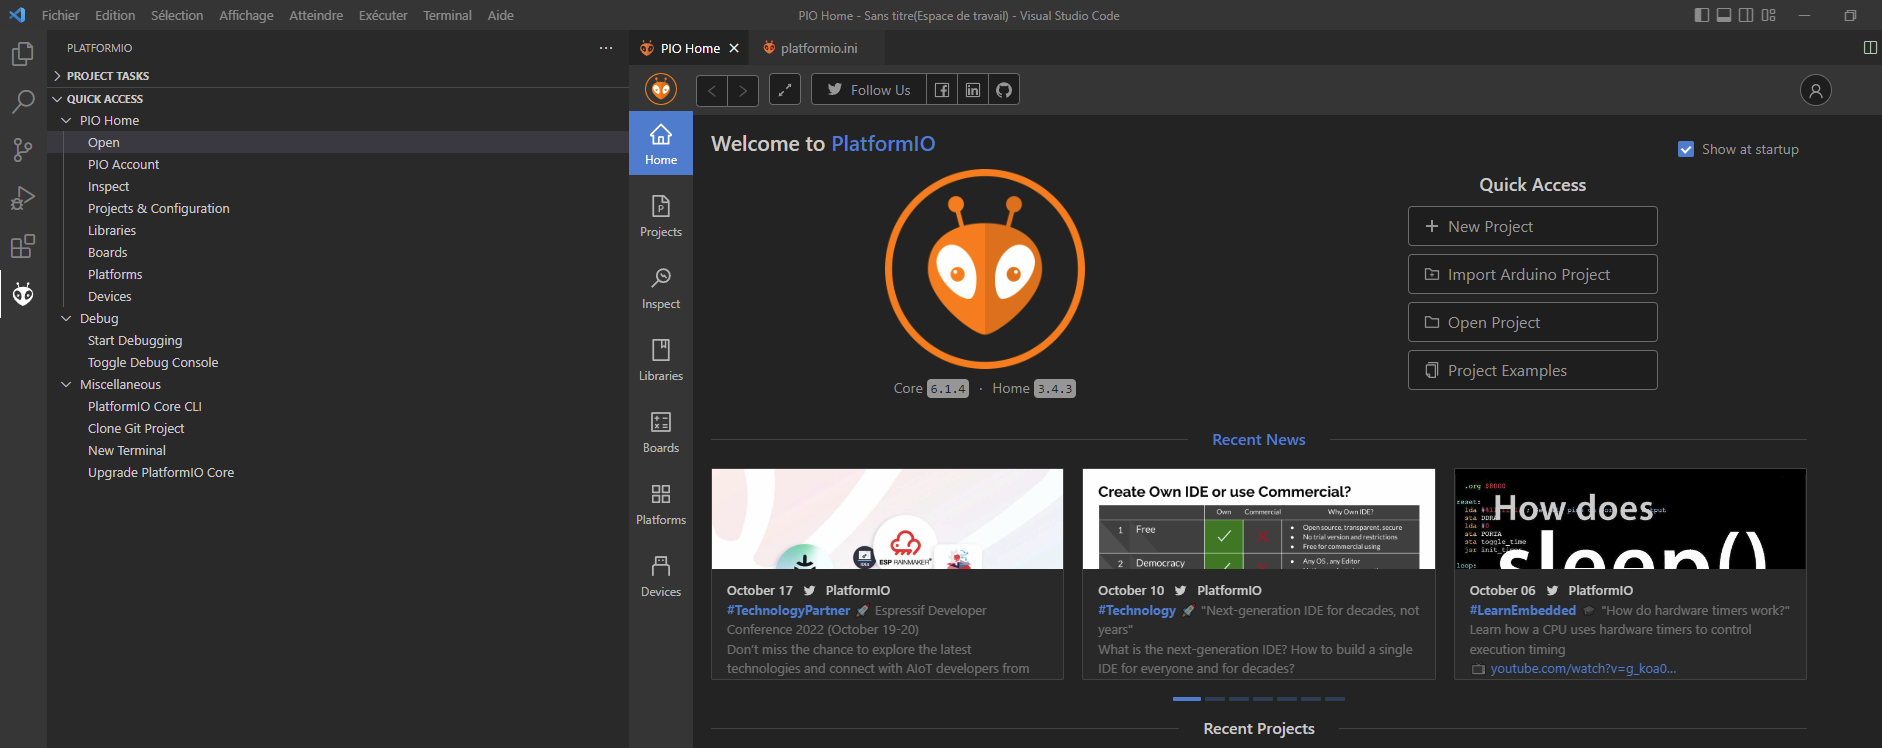This screenshot has width=1882, height=748.
Task: Click the PlatformIO panel more actions ellipsis
Action: (606, 48)
